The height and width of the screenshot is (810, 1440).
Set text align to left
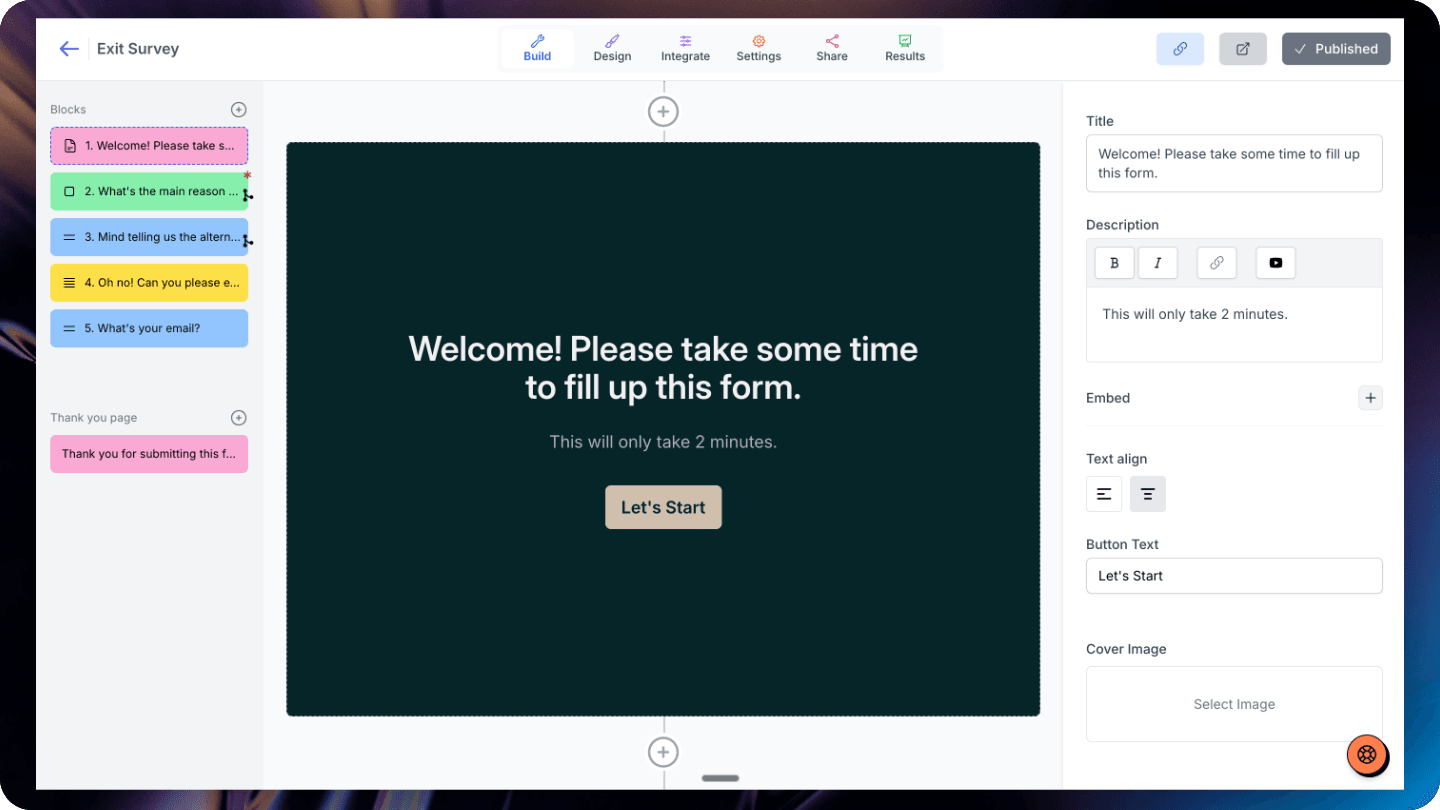[1104, 494]
